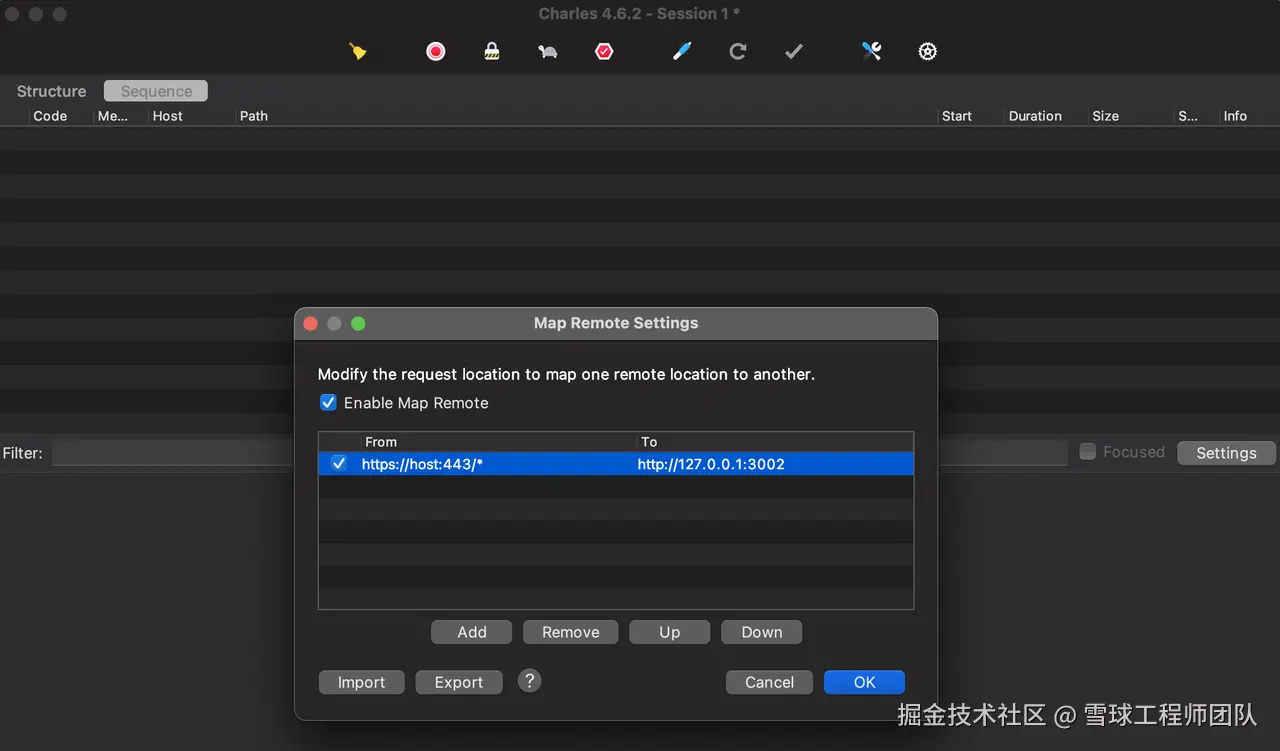Uncheck Enable Map Remote checkbox
The width and height of the screenshot is (1280, 751).
[328, 403]
